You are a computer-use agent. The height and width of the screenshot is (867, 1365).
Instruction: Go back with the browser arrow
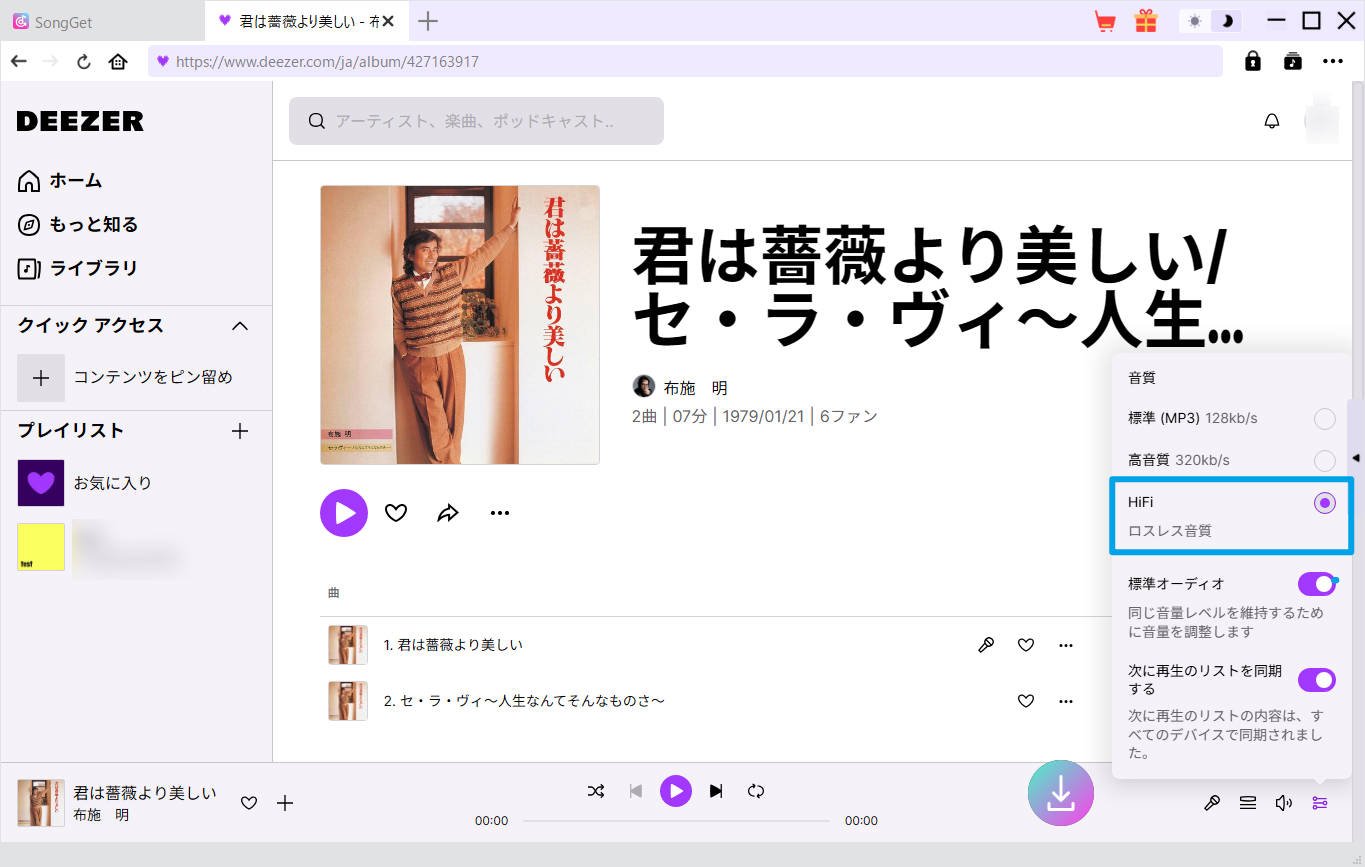tap(19, 61)
